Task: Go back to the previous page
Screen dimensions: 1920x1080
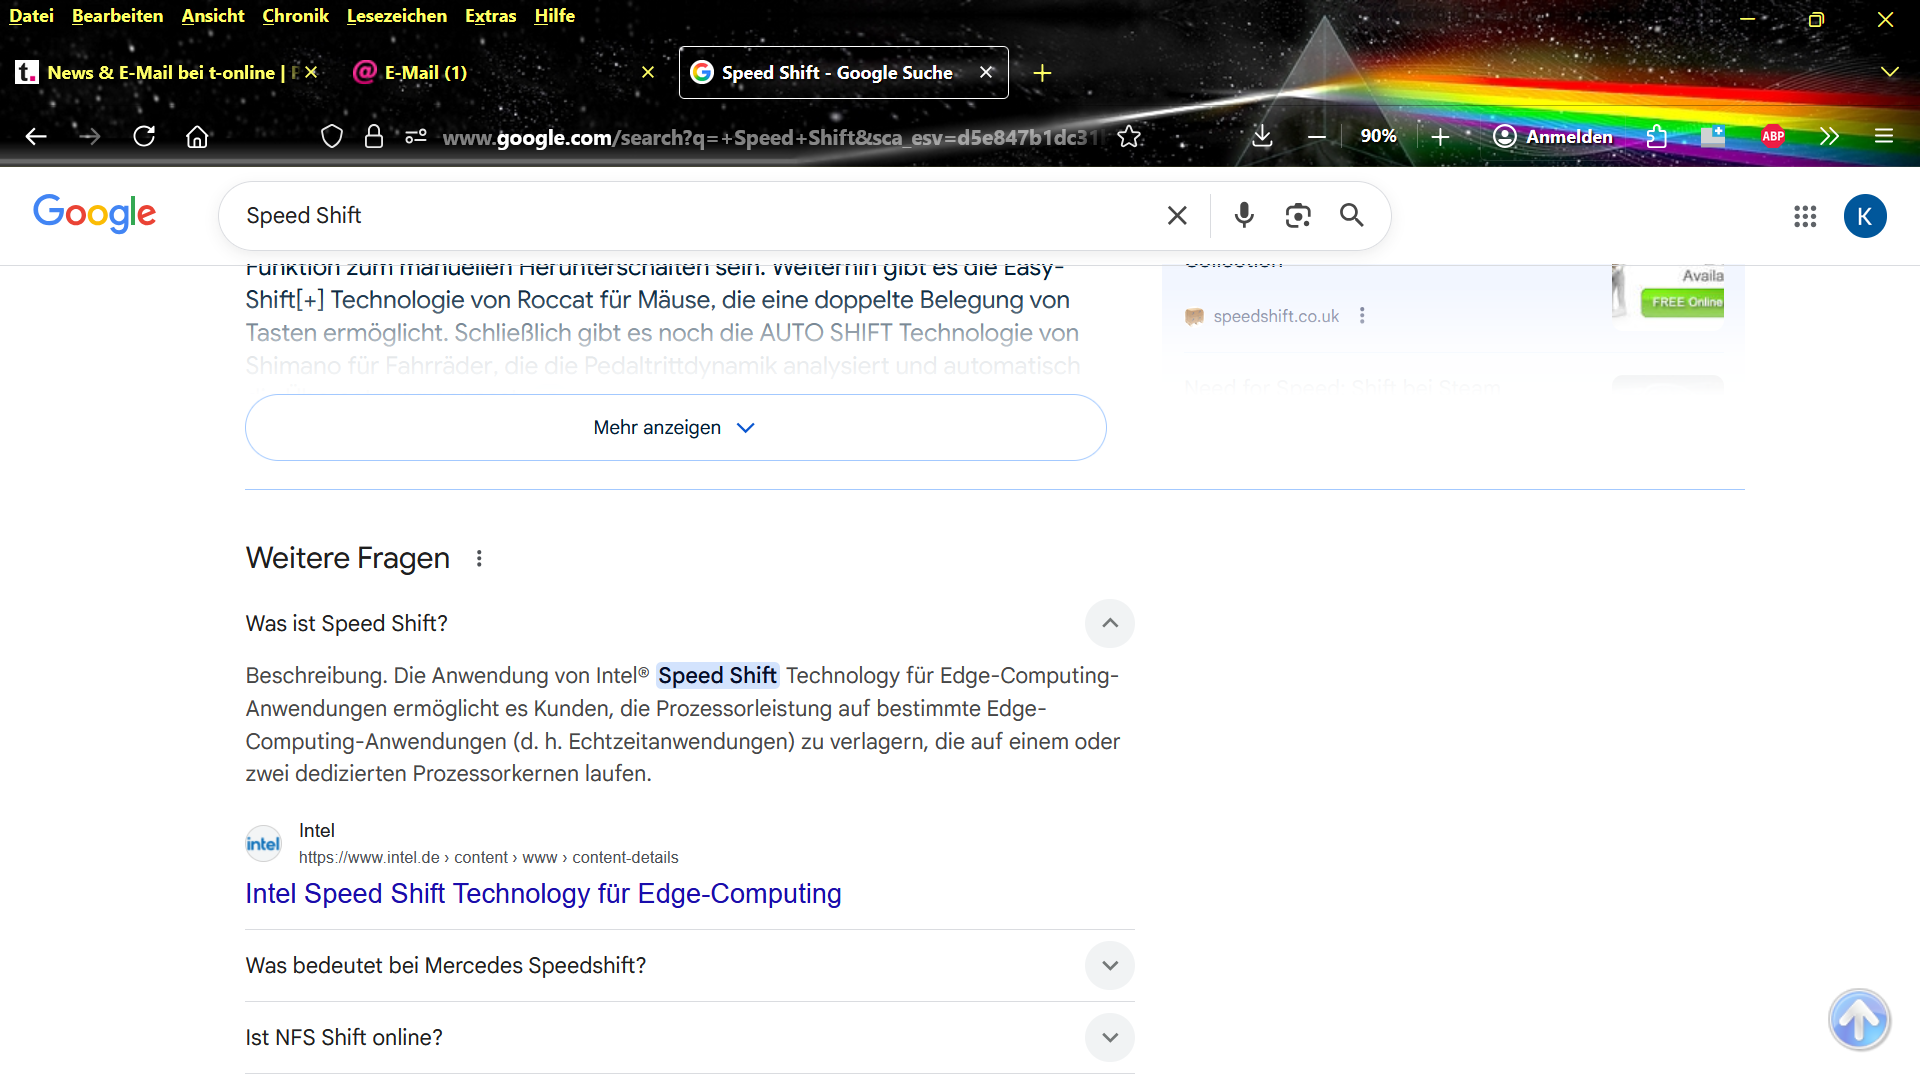Action: (36, 137)
